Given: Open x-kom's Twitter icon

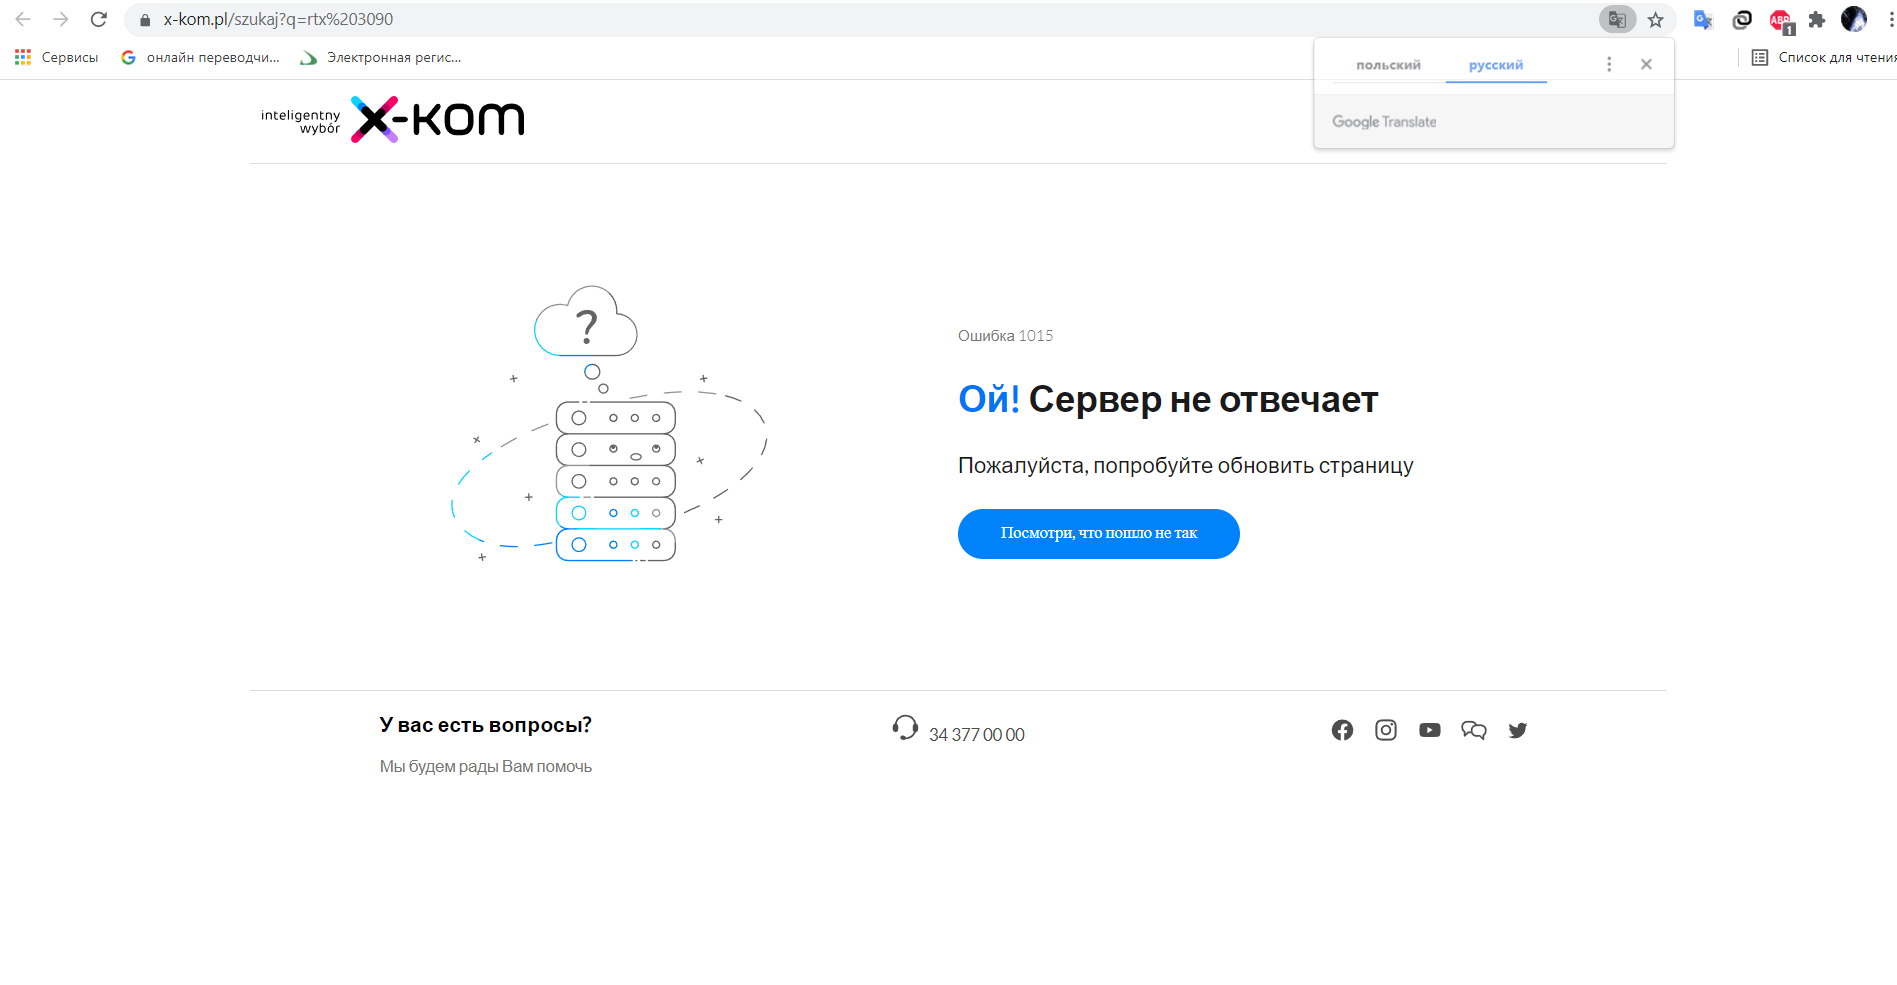Looking at the screenshot, I should coord(1518,730).
